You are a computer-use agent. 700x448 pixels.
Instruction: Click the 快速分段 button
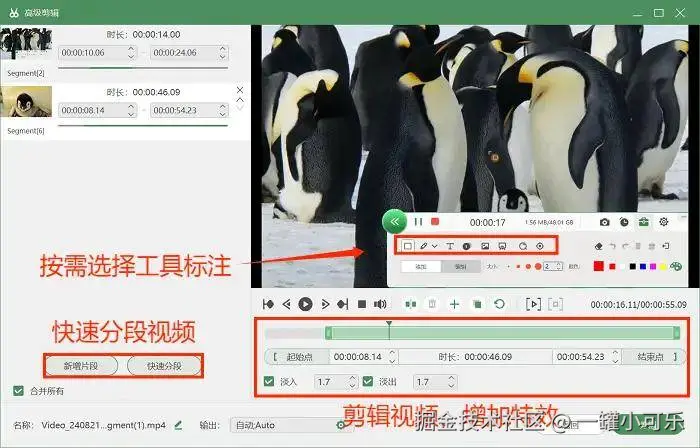(x=164, y=366)
